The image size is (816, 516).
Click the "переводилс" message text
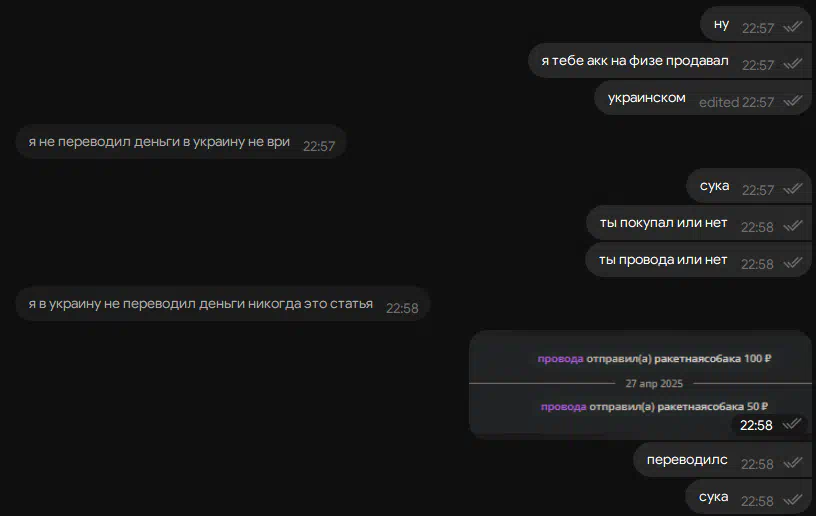[x=687, y=460]
